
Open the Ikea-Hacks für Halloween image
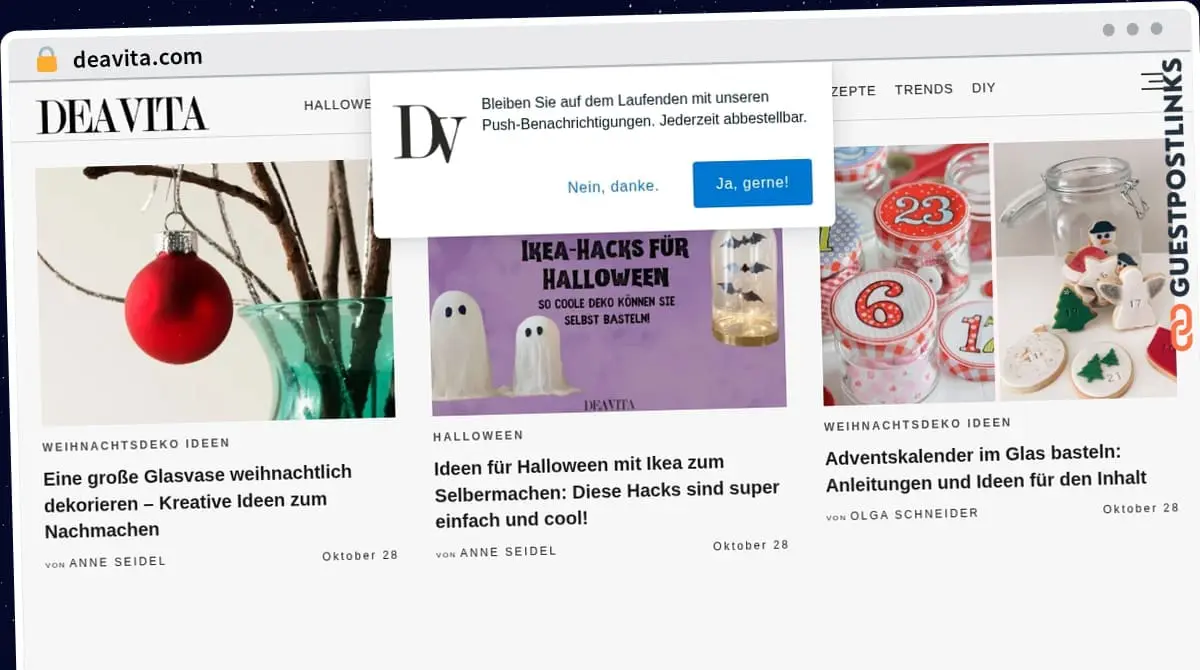[x=608, y=323]
